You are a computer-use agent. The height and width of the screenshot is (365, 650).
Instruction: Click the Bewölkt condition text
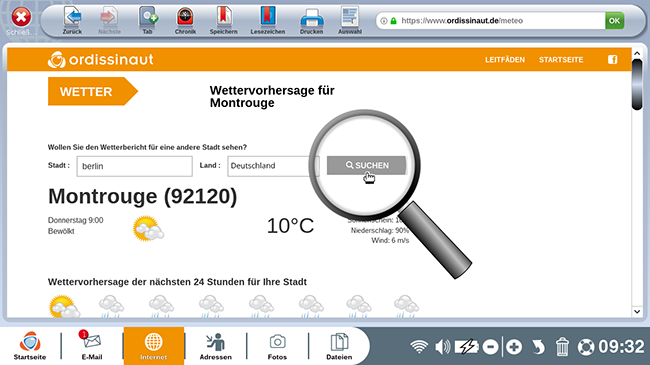coord(61,231)
